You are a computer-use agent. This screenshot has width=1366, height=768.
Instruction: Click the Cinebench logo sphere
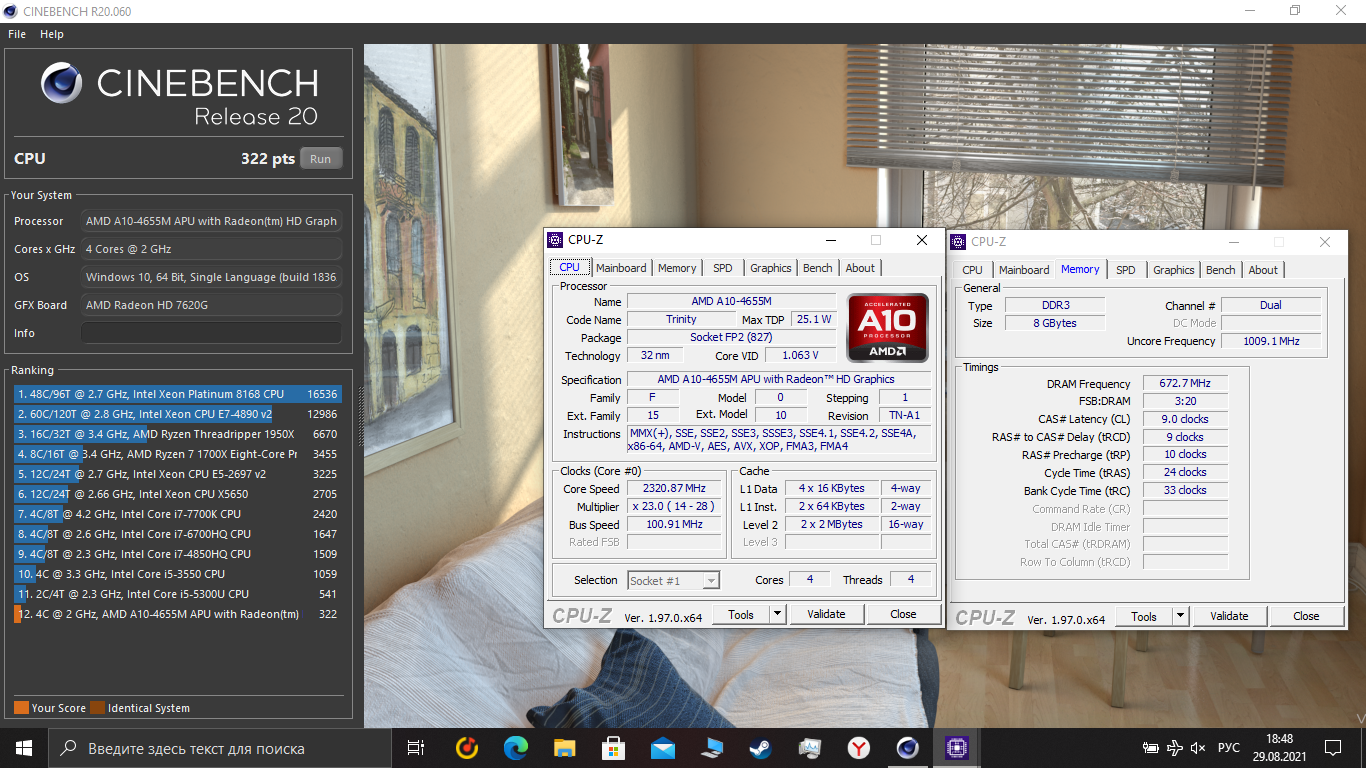(61, 84)
